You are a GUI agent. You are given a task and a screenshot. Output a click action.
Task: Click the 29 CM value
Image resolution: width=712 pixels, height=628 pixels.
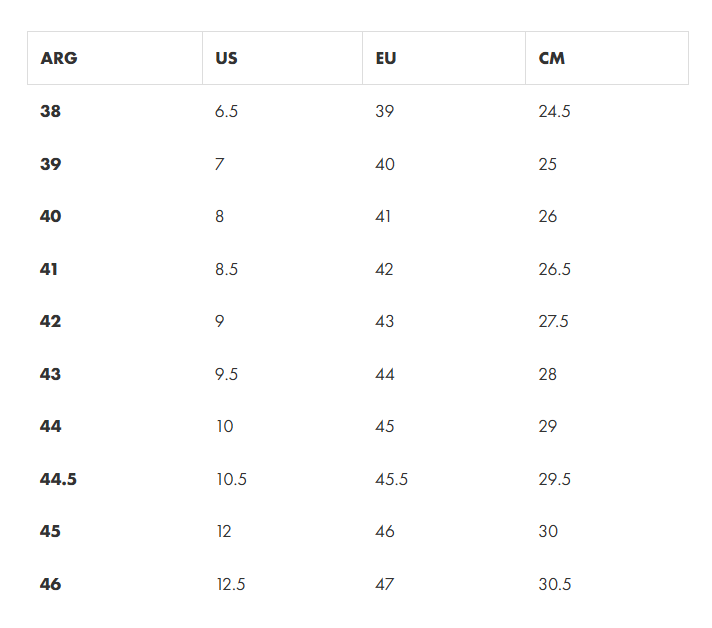pyautogui.click(x=548, y=426)
